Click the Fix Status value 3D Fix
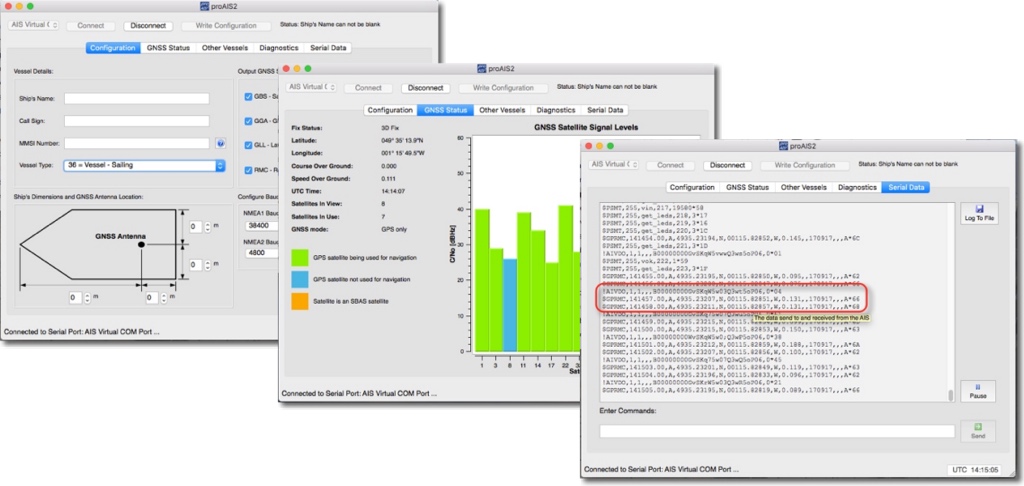The image size is (1024, 486). 391,128
